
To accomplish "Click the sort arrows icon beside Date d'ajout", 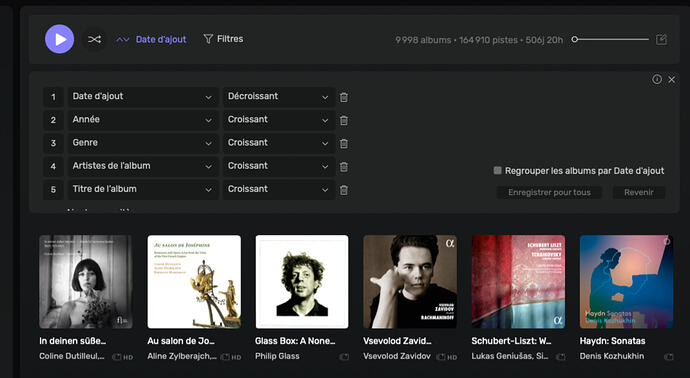I will 123,40.
